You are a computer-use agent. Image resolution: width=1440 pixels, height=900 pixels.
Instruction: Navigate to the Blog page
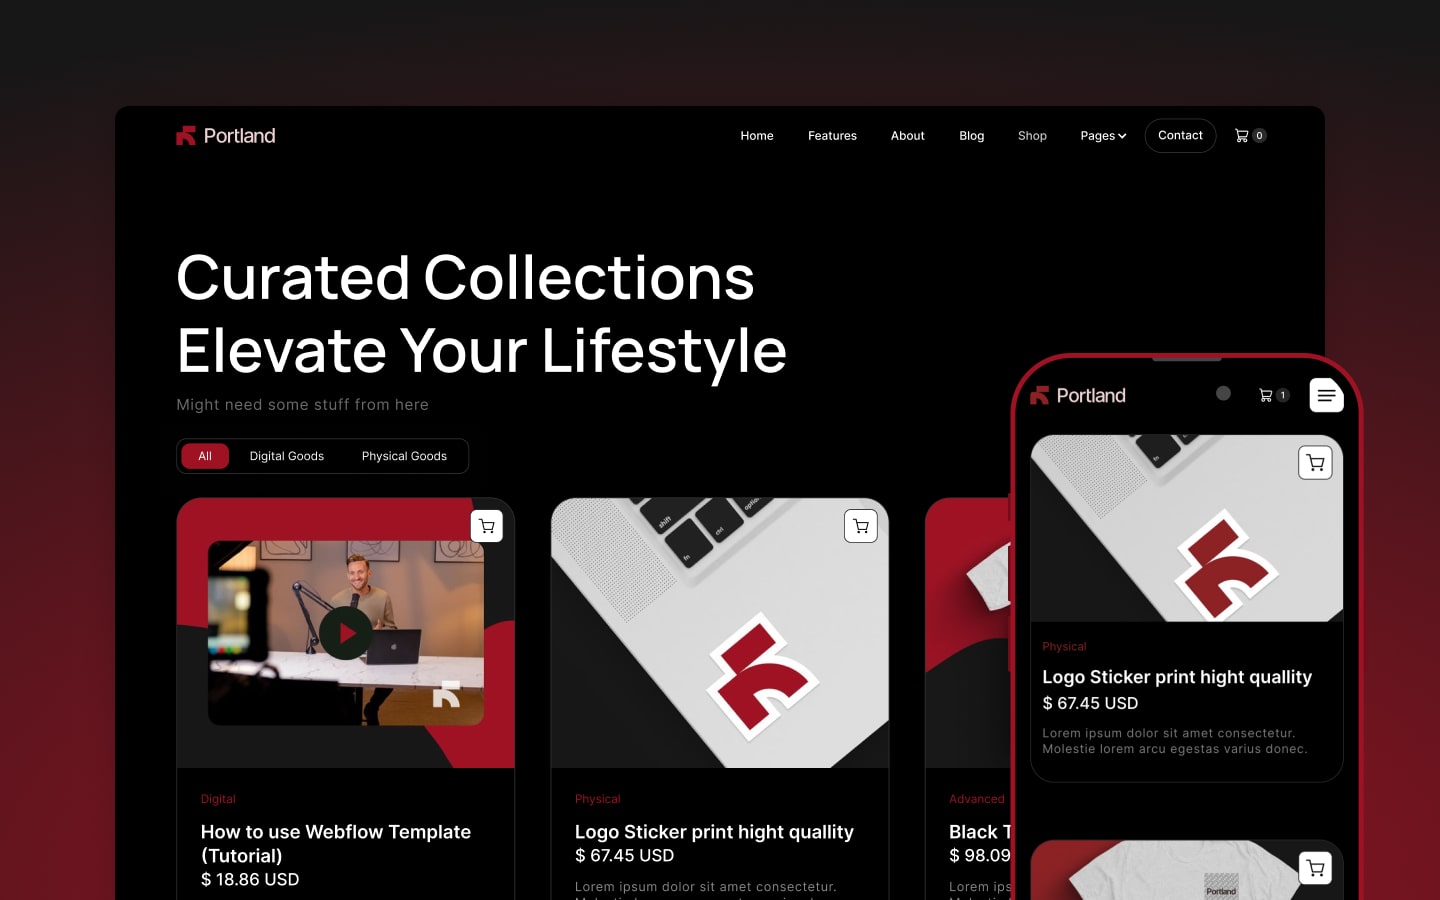pyautogui.click(x=972, y=136)
